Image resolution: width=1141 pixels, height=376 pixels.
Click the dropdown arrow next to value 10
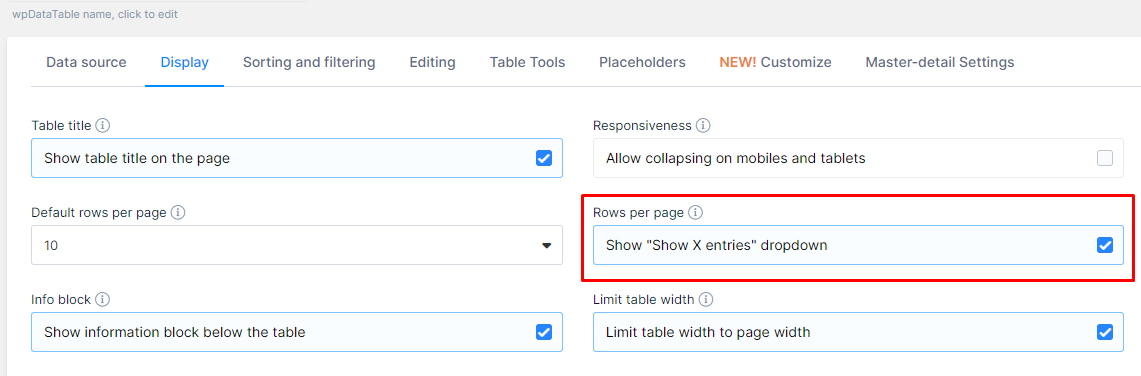(546, 246)
